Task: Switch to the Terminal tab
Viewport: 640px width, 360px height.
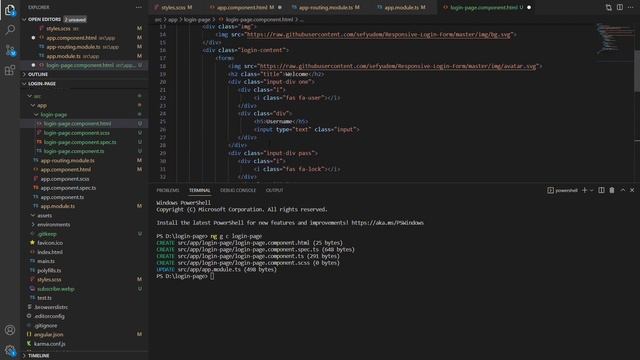Action: [x=200, y=190]
